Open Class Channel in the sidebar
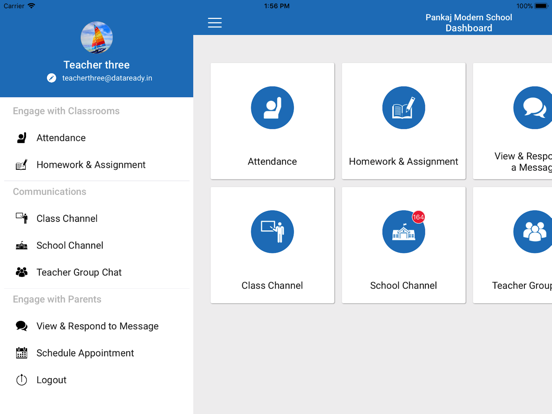This screenshot has height=414, width=552. pyautogui.click(x=67, y=219)
